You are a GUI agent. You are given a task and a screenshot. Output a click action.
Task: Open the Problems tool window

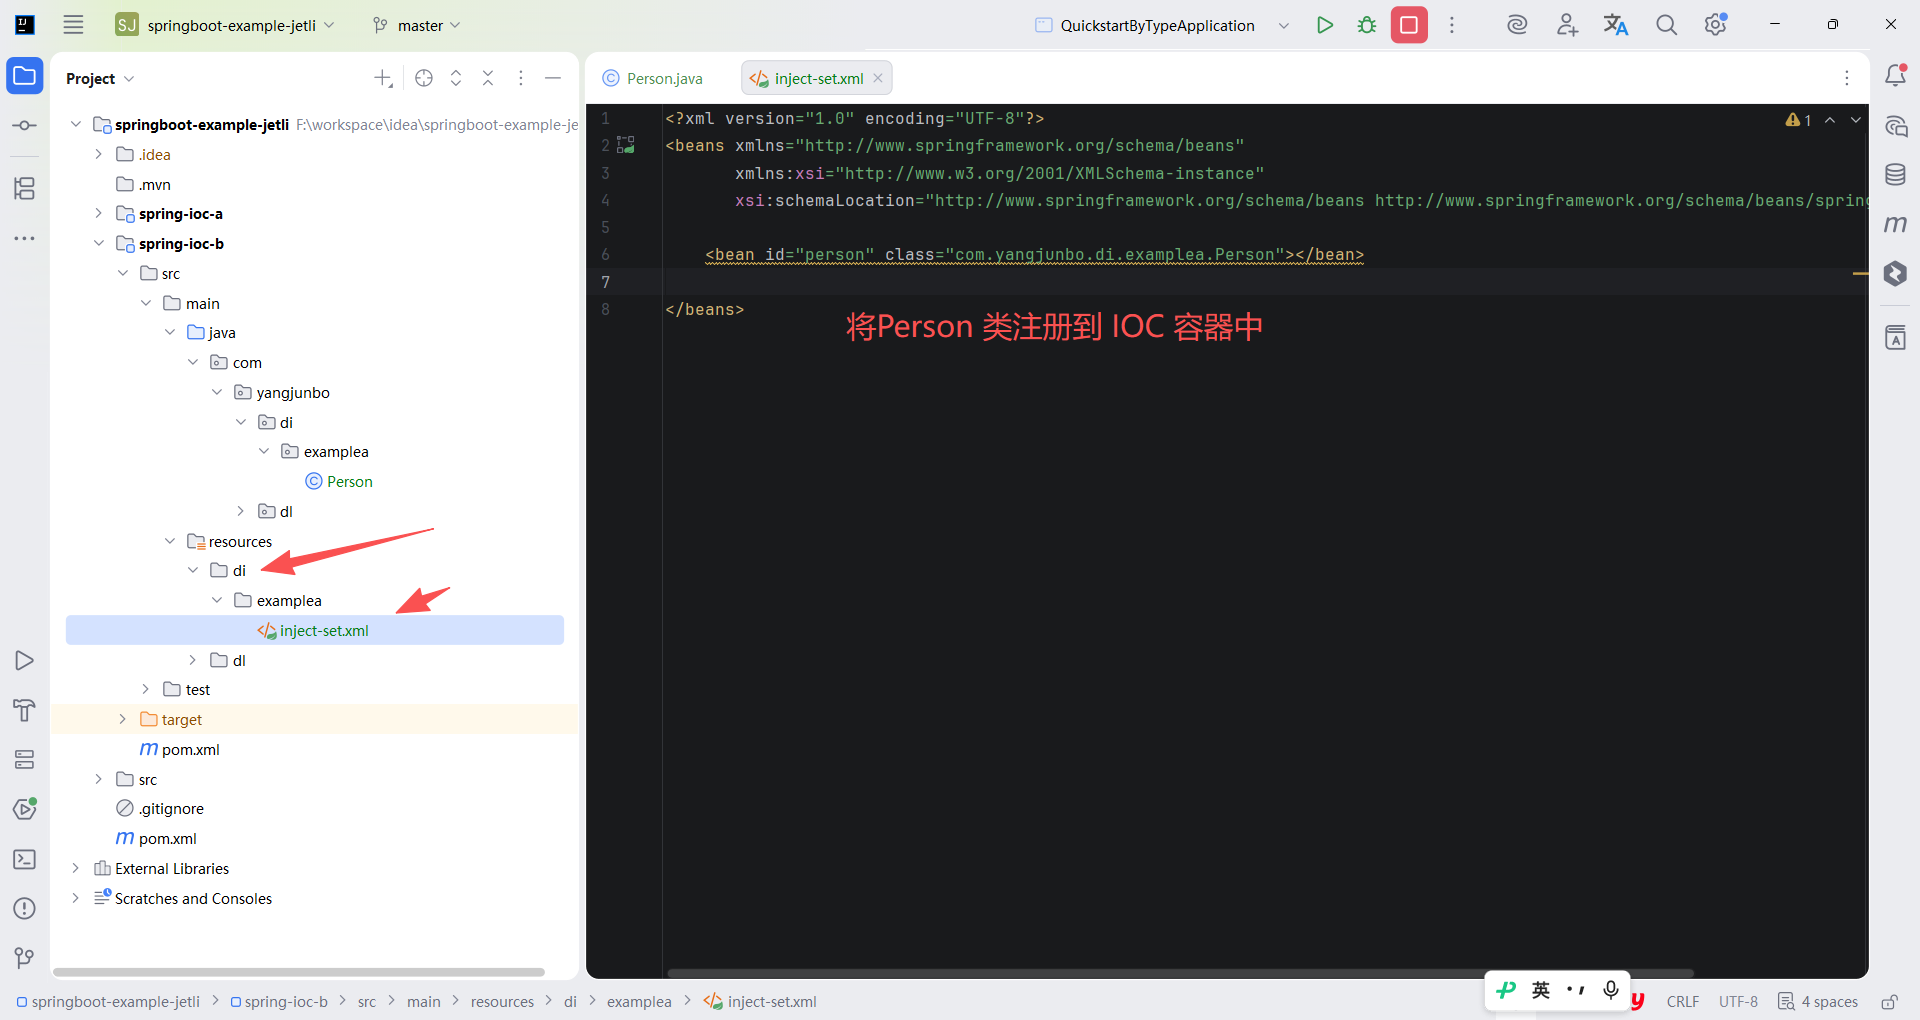coord(25,909)
